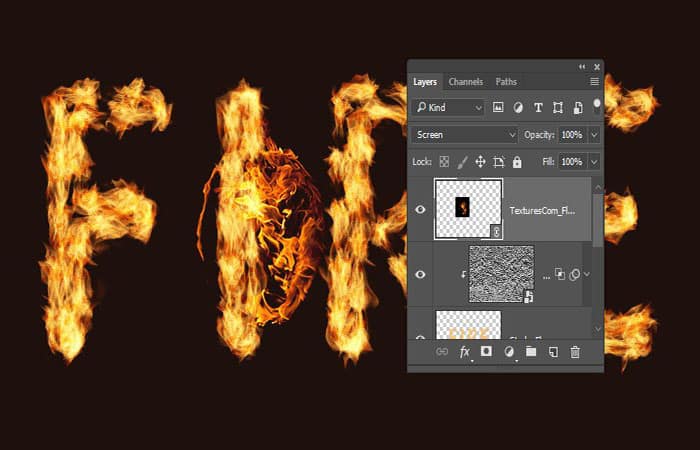
Task: Select the FIRE text layer thumbnail
Action: [x=468, y=325]
